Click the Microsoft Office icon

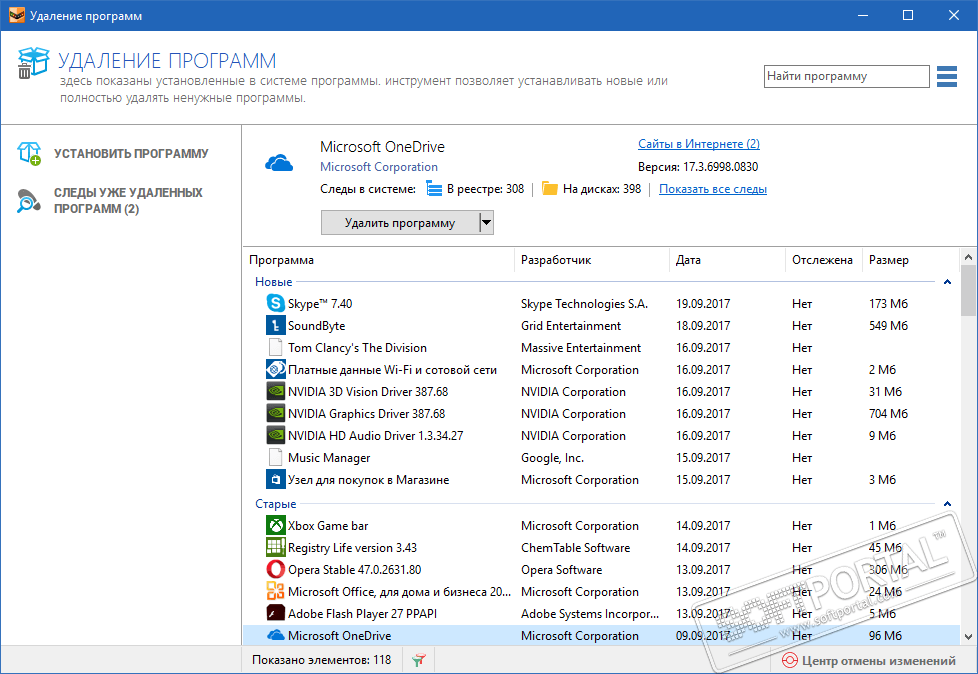(276, 591)
